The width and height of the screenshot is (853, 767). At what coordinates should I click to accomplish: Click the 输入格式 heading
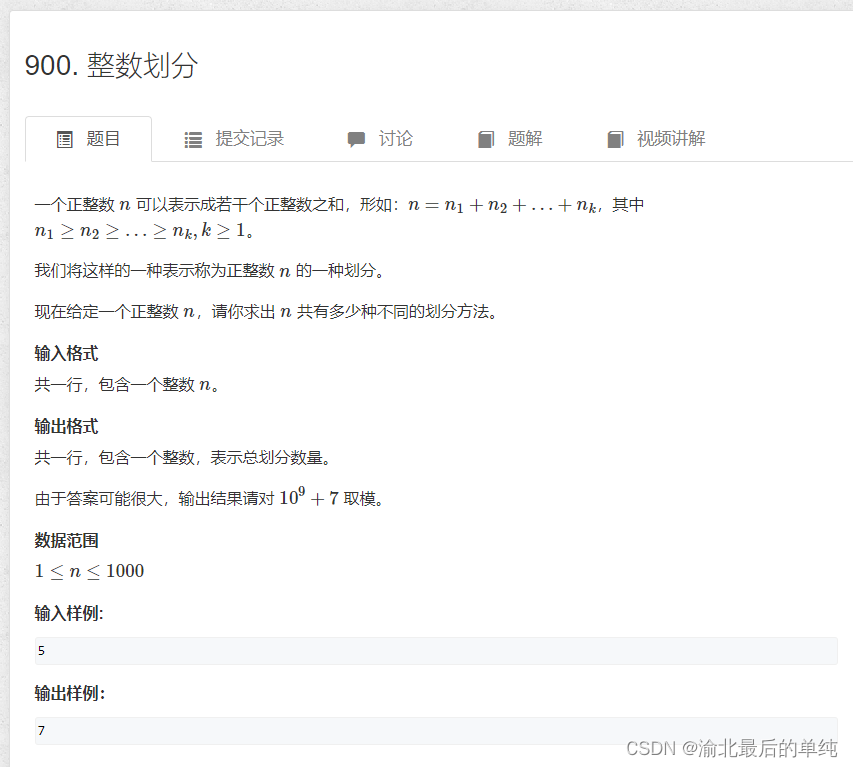[x=66, y=353]
